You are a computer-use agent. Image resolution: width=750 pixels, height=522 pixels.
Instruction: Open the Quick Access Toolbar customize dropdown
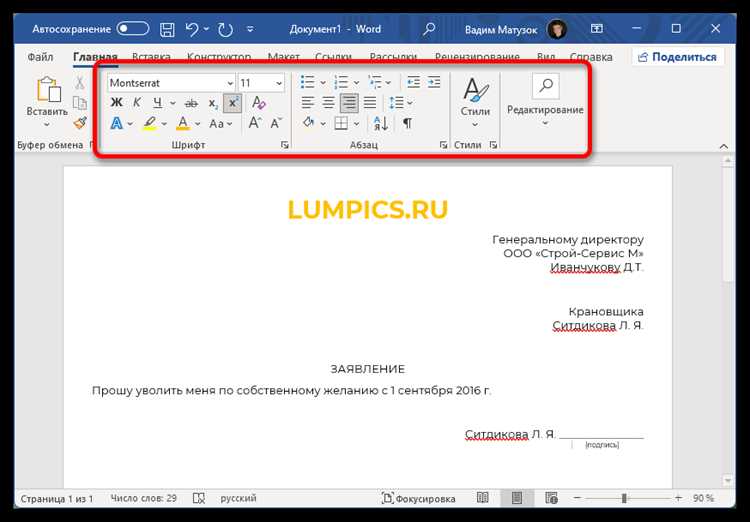coord(250,29)
